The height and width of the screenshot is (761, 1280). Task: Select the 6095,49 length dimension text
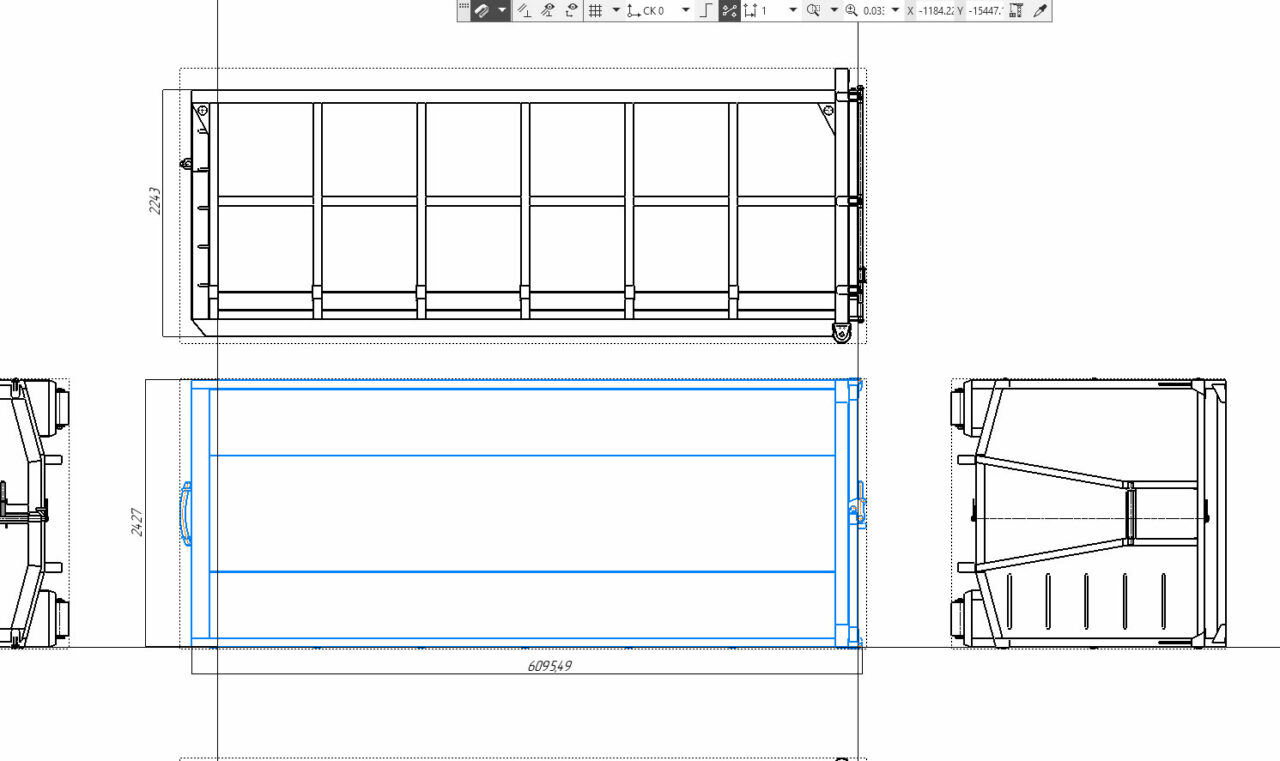(549, 665)
